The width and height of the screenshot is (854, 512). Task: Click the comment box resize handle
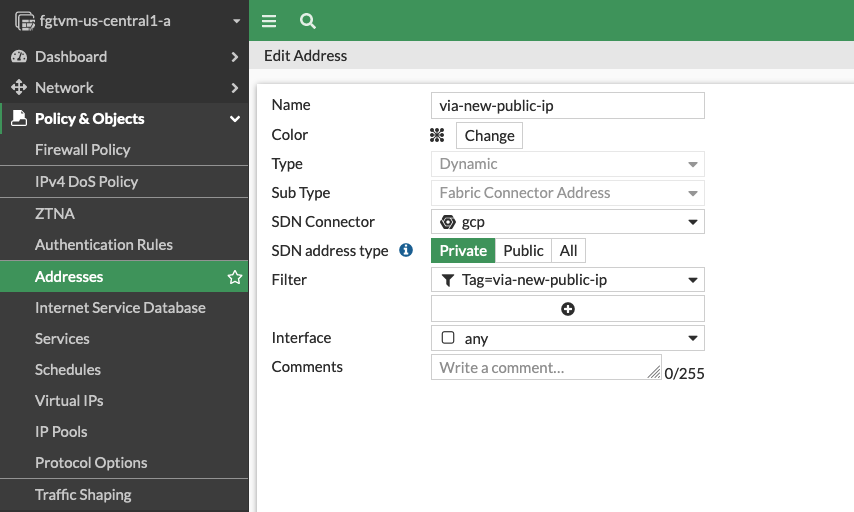point(654,372)
